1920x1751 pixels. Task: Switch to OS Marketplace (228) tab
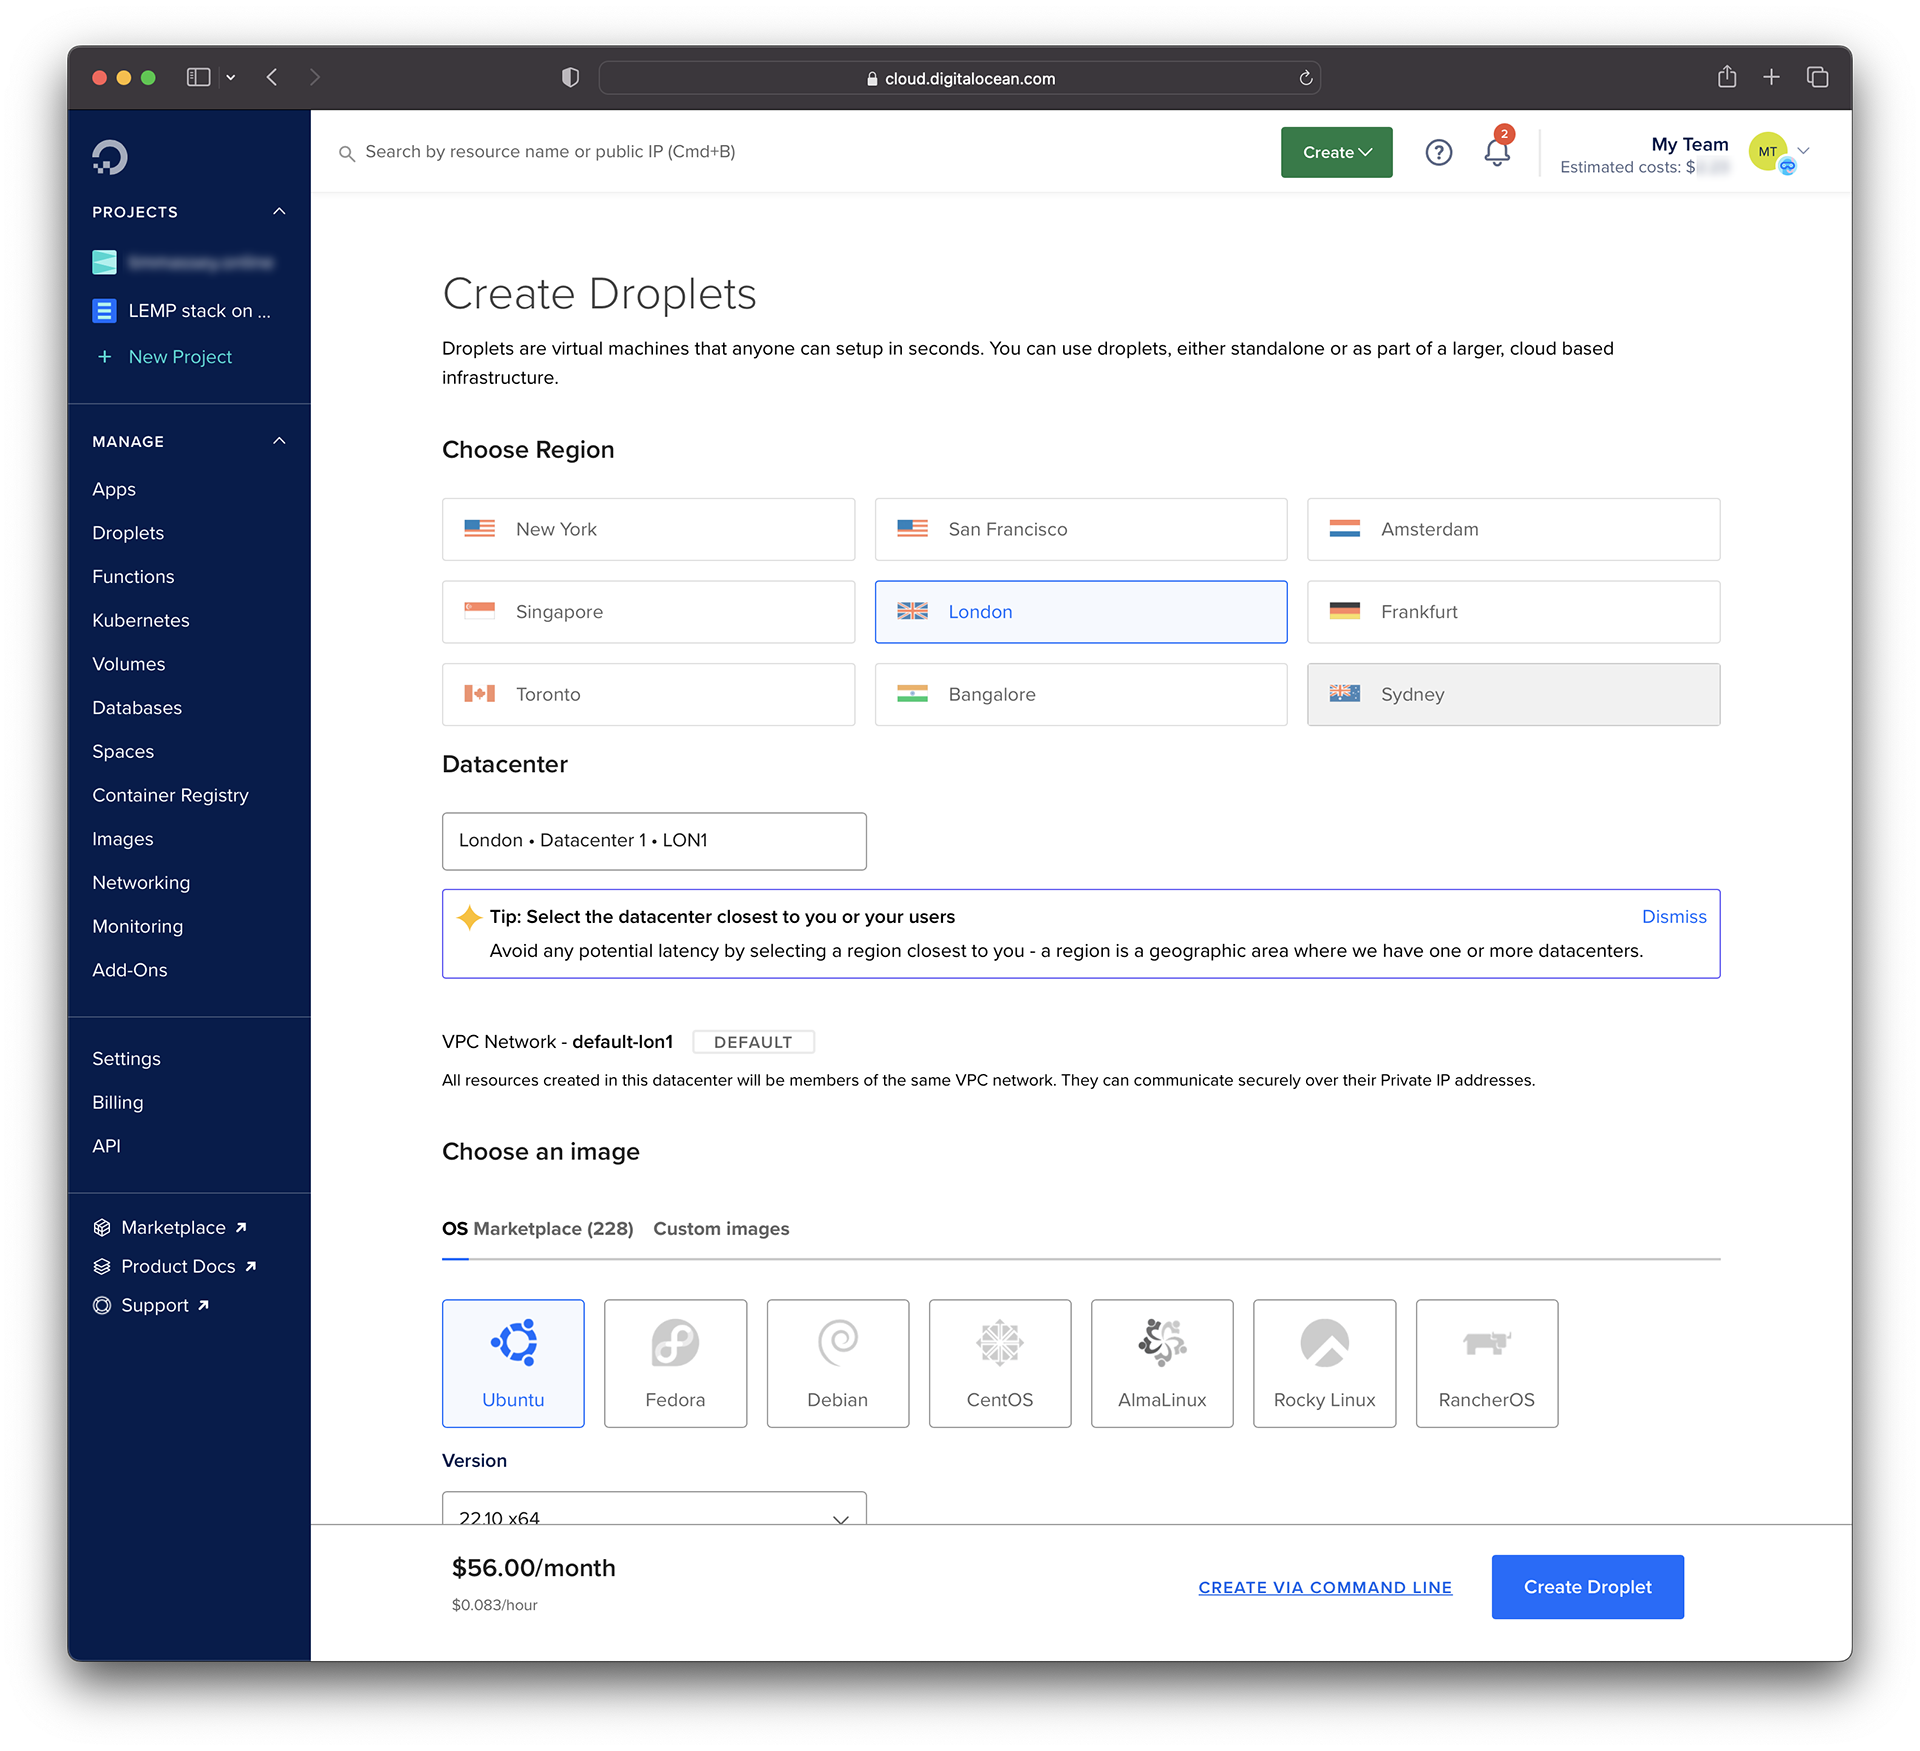pyautogui.click(x=538, y=1229)
